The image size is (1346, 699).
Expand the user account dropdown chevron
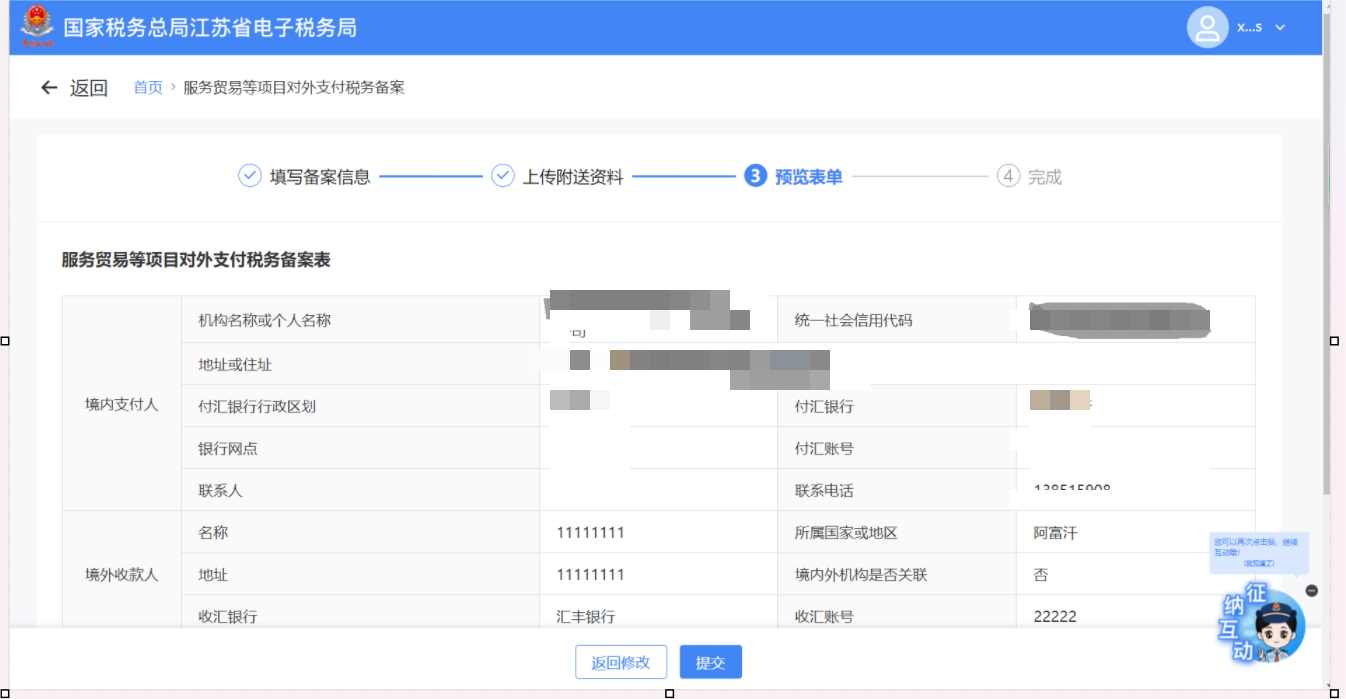point(1280,27)
